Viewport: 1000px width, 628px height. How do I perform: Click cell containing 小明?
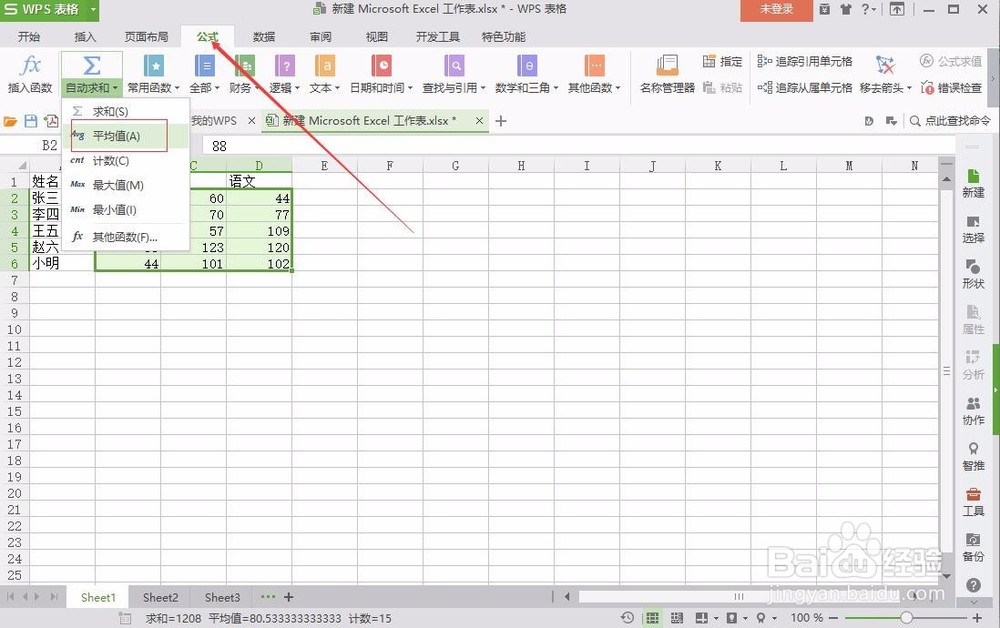tap(62, 263)
